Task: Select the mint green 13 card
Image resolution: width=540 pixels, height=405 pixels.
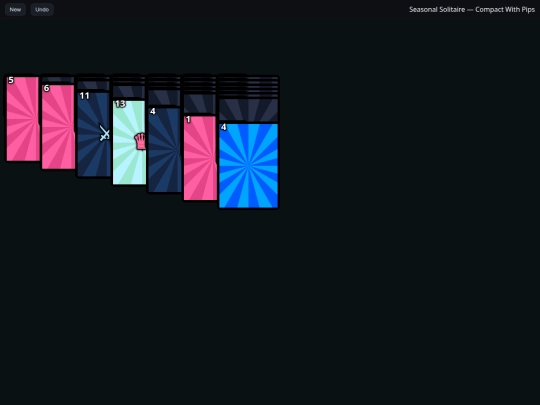Action: [129, 142]
